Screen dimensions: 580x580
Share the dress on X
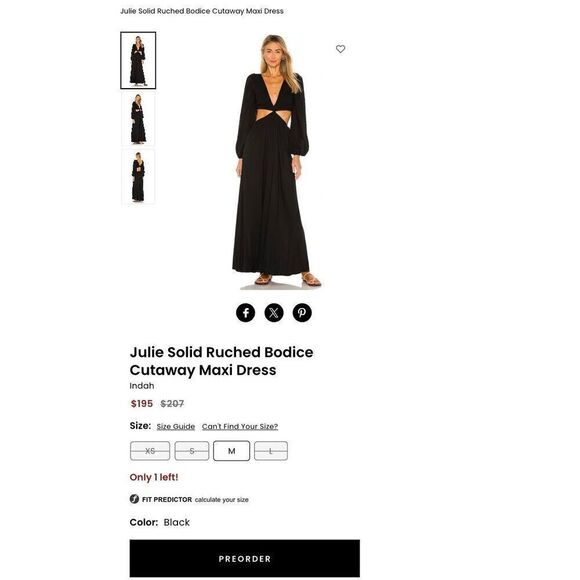pyautogui.click(x=274, y=313)
